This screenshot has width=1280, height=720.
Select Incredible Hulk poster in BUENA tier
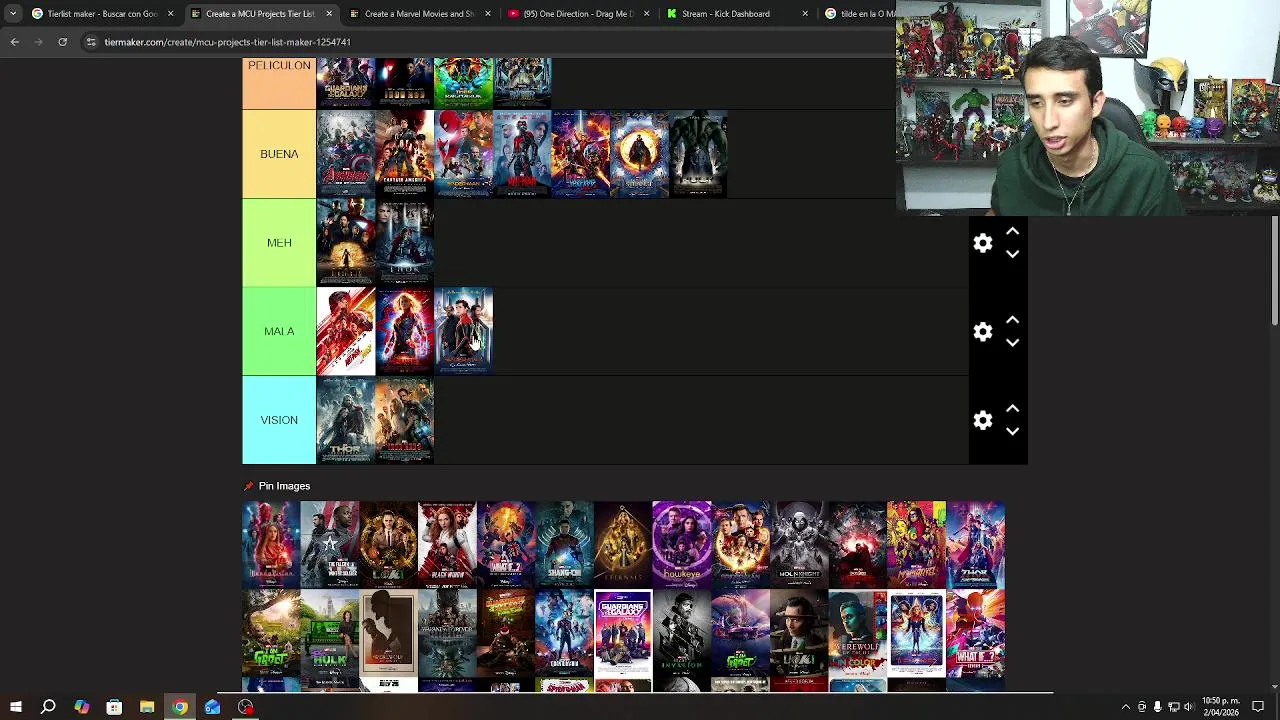pos(699,154)
